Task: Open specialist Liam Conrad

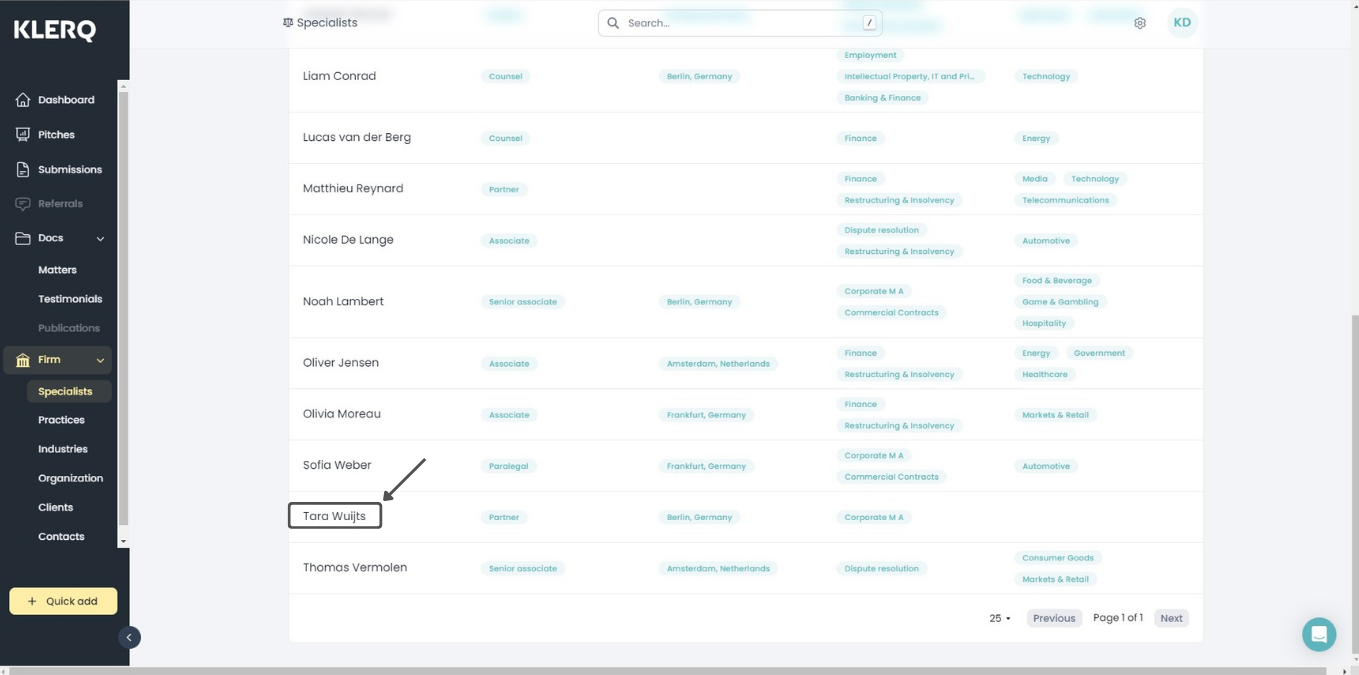Action: pyautogui.click(x=339, y=76)
